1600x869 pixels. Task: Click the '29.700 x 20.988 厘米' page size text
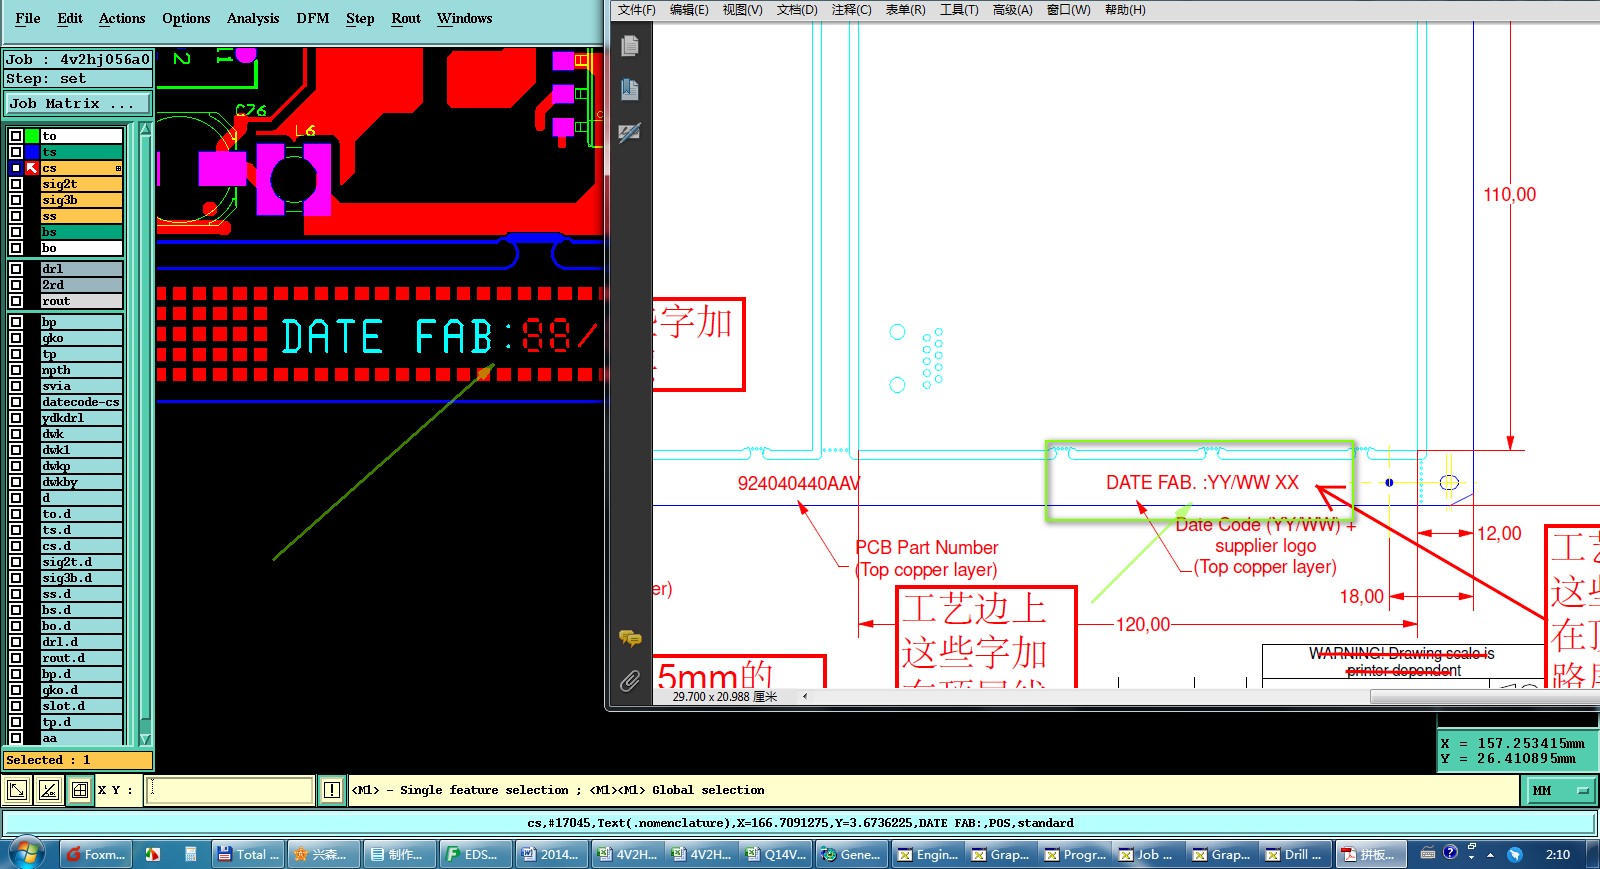click(724, 697)
